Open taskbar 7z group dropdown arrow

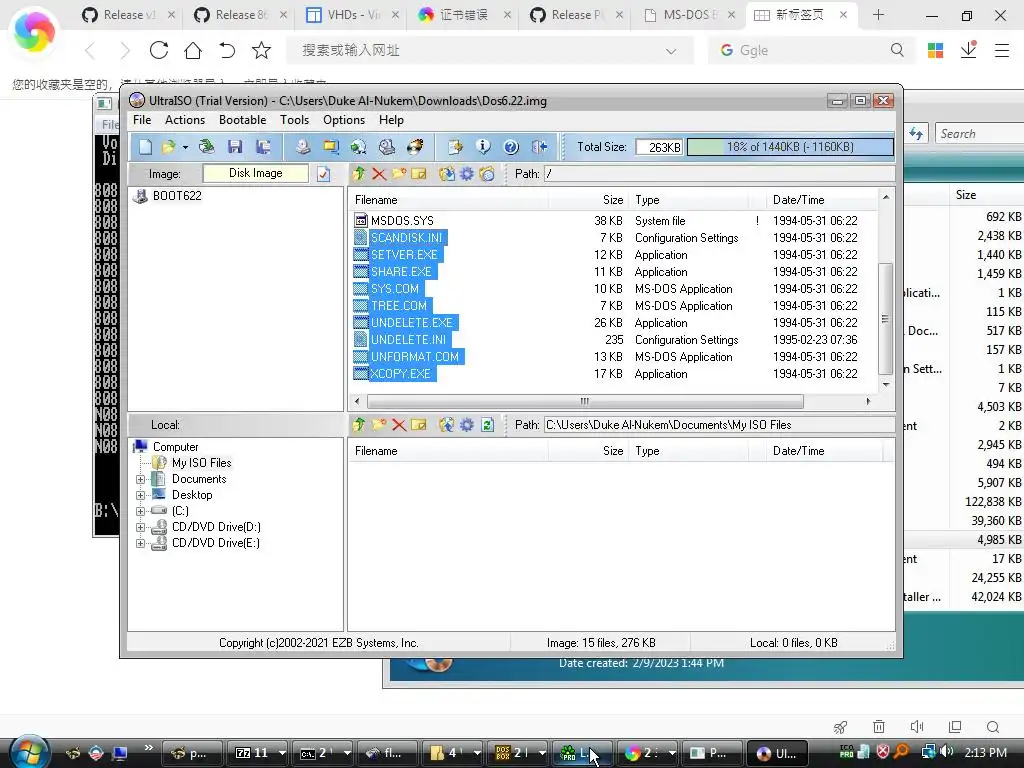[282, 753]
